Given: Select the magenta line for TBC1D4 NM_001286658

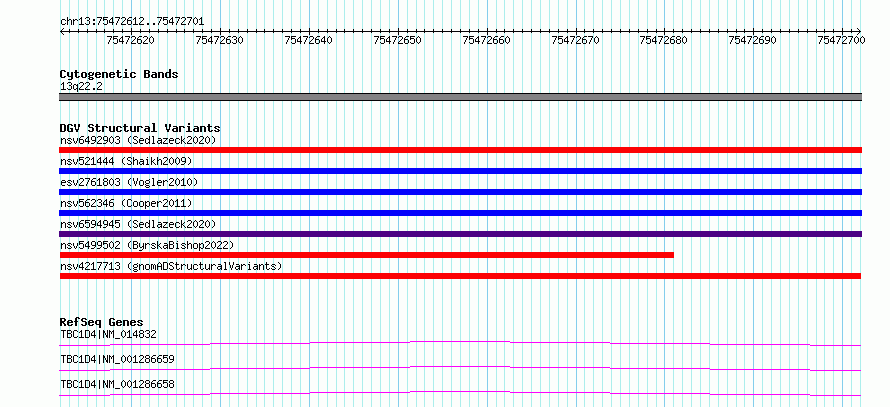Looking at the screenshot, I should pos(460,393).
